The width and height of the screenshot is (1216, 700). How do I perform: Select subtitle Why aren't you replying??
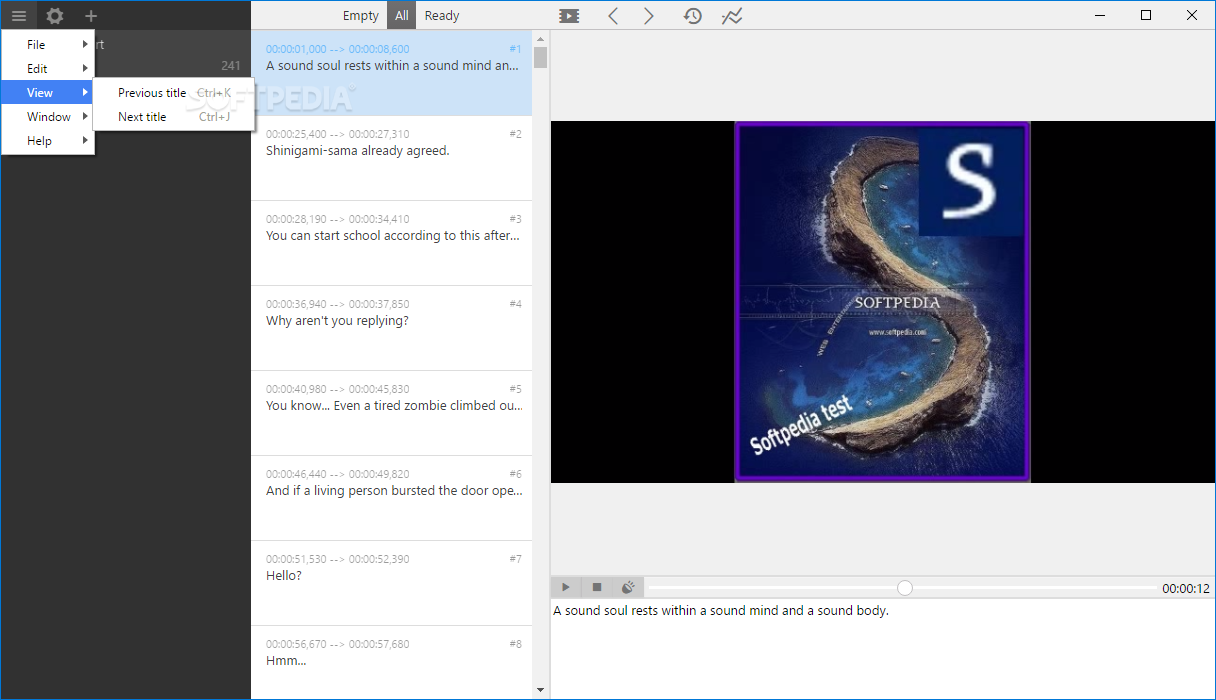[x=391, y=328]
